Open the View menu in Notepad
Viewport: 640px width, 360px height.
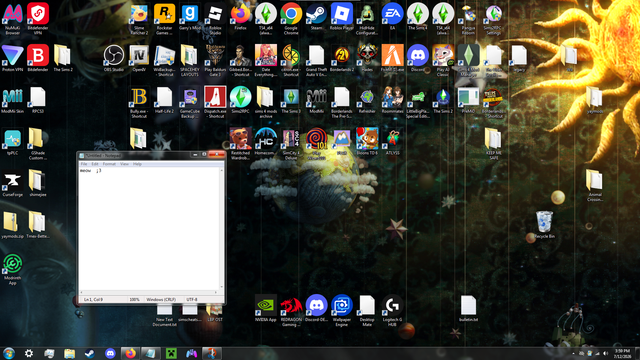(124, 164)
